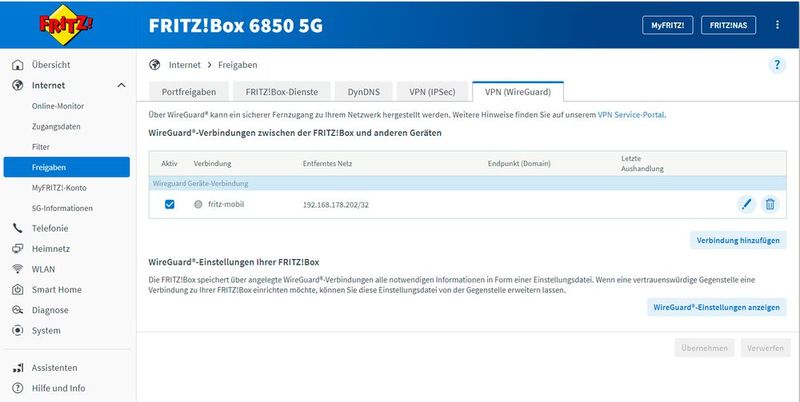The height and width of the screenshot is (402, 800).
Task: Click the WLAN wifi icon
Action: (x=17, y=269)
